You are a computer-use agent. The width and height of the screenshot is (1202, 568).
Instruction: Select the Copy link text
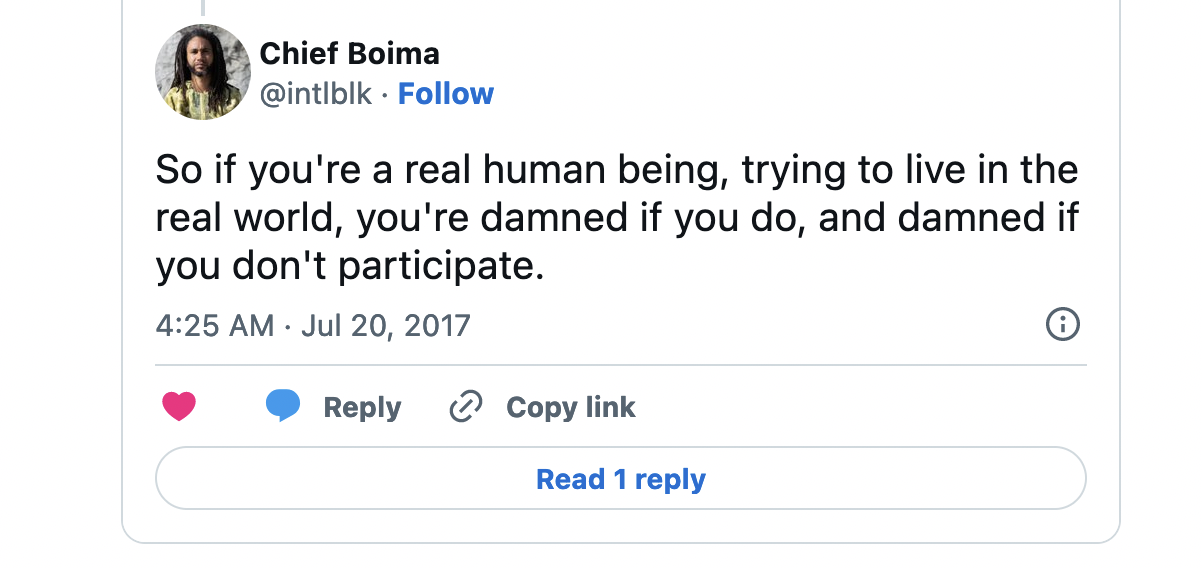pos(571,407)
